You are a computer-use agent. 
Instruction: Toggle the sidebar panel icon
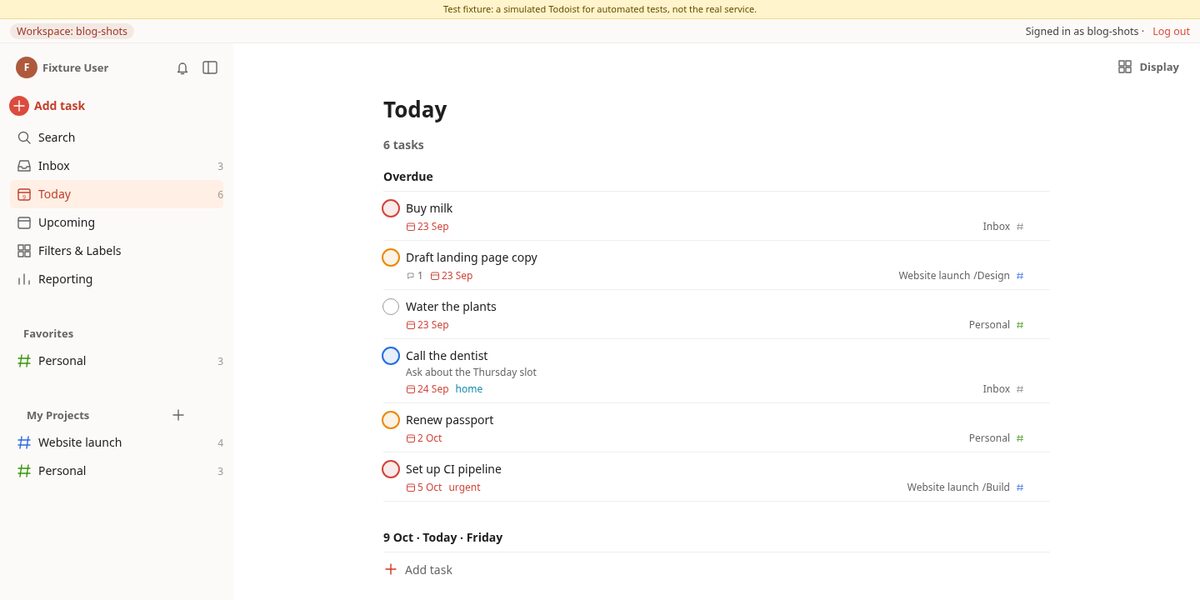coord(210,68)
